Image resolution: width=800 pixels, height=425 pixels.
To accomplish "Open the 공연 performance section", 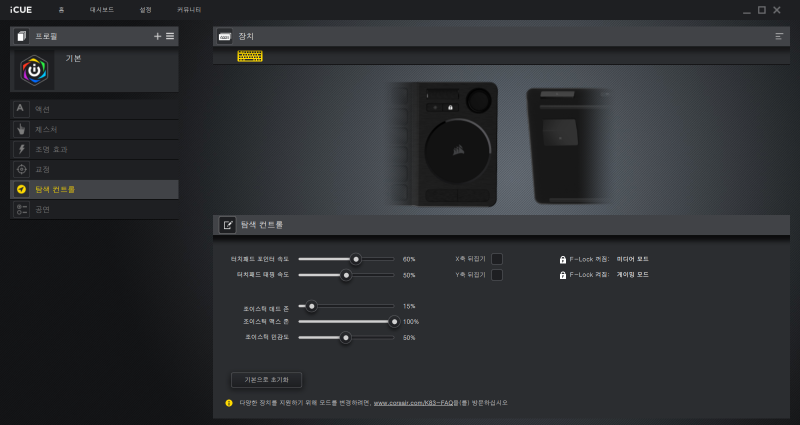I will pos(94,209).
